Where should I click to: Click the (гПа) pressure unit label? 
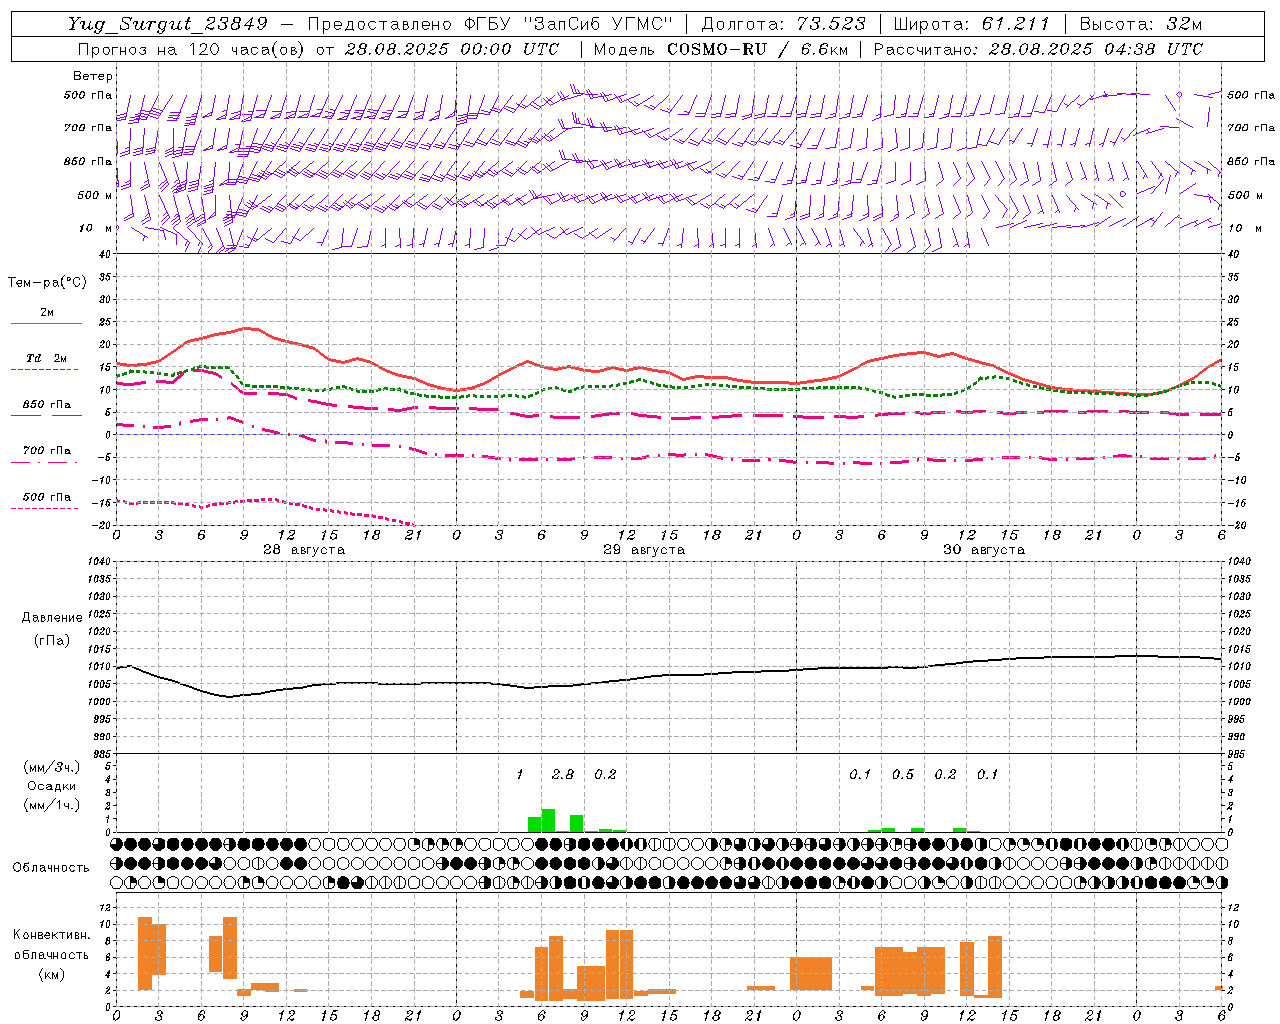[x=52, y=641]
